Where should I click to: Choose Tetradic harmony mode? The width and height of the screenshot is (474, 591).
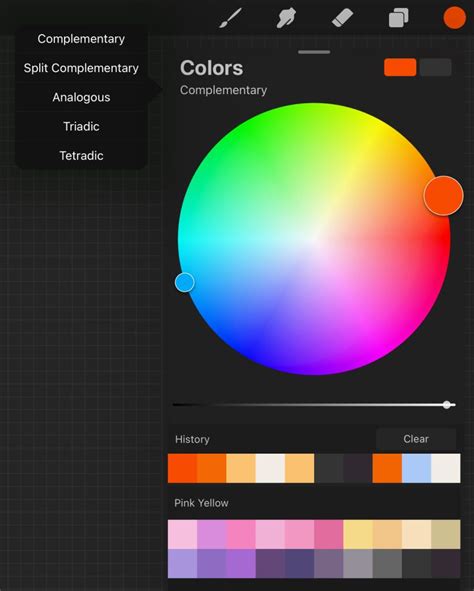[81, 155]
